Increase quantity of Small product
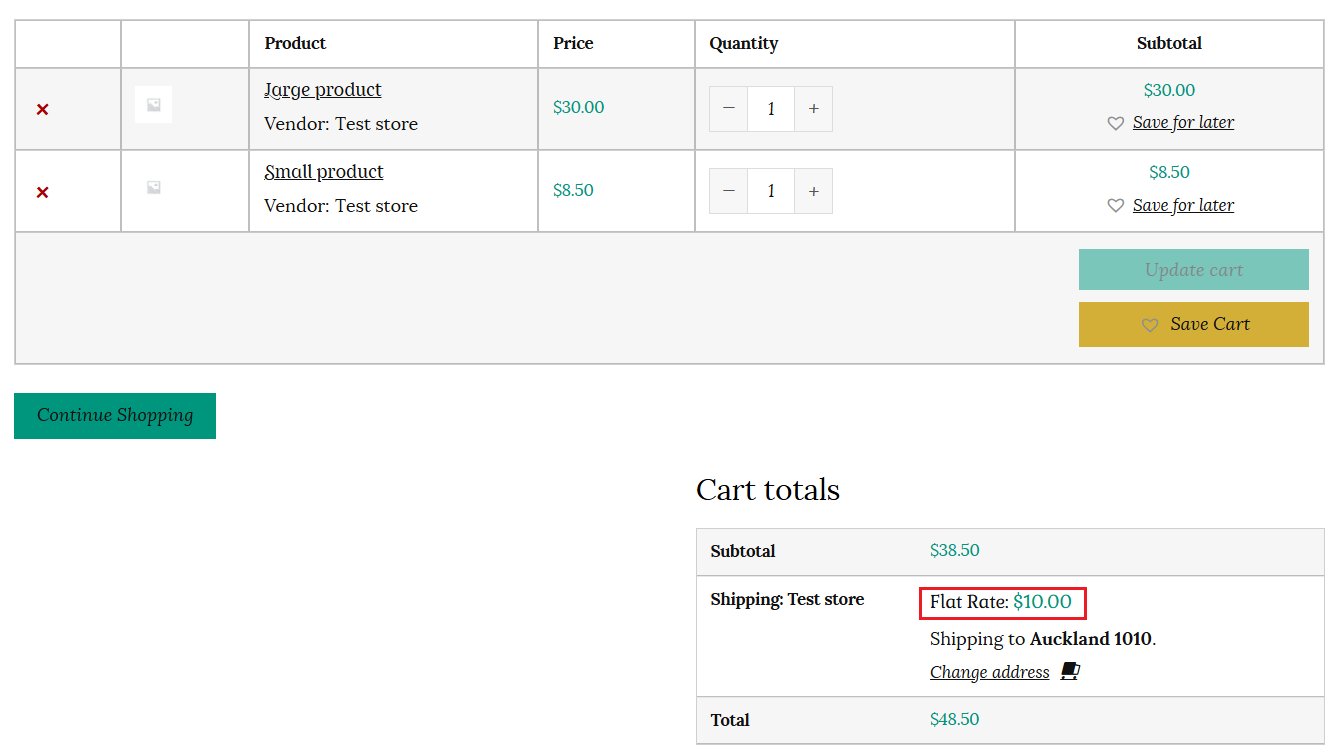The height and width of the screenshot is (751, 1339). tap(814, 191)
